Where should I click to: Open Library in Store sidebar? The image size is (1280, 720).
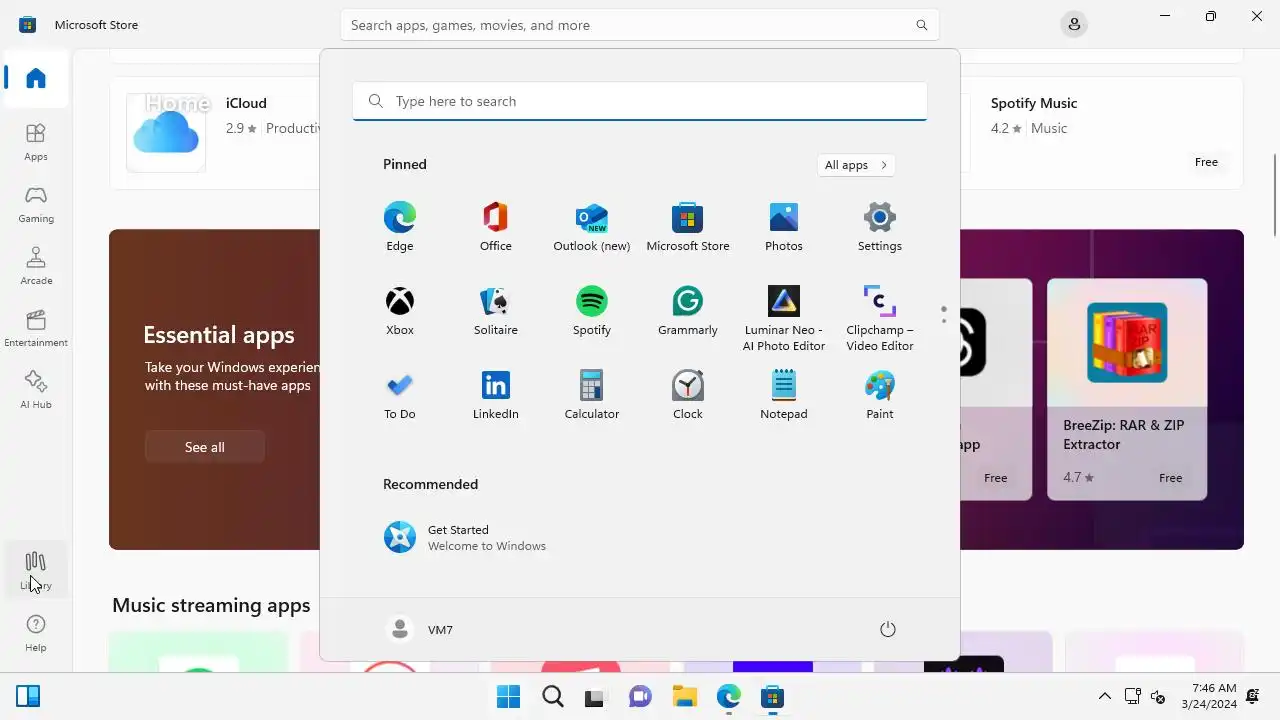click(36, 570)
